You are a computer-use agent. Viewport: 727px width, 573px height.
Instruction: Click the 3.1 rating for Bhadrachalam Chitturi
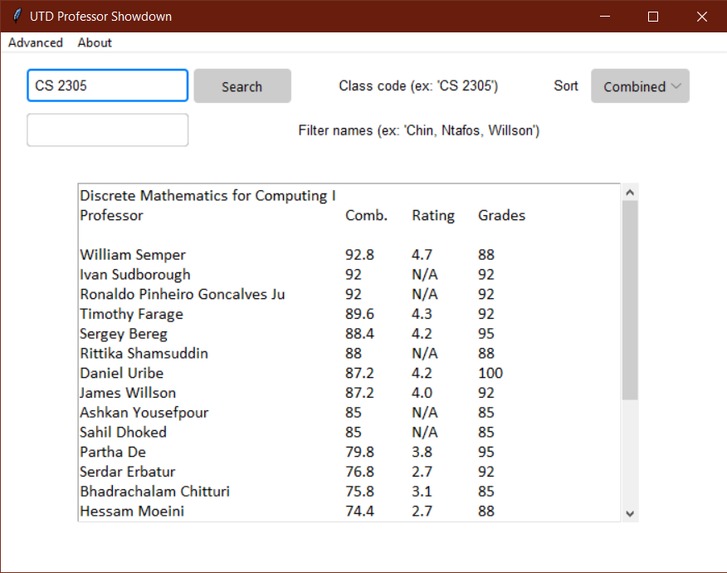tap(422, 491)
